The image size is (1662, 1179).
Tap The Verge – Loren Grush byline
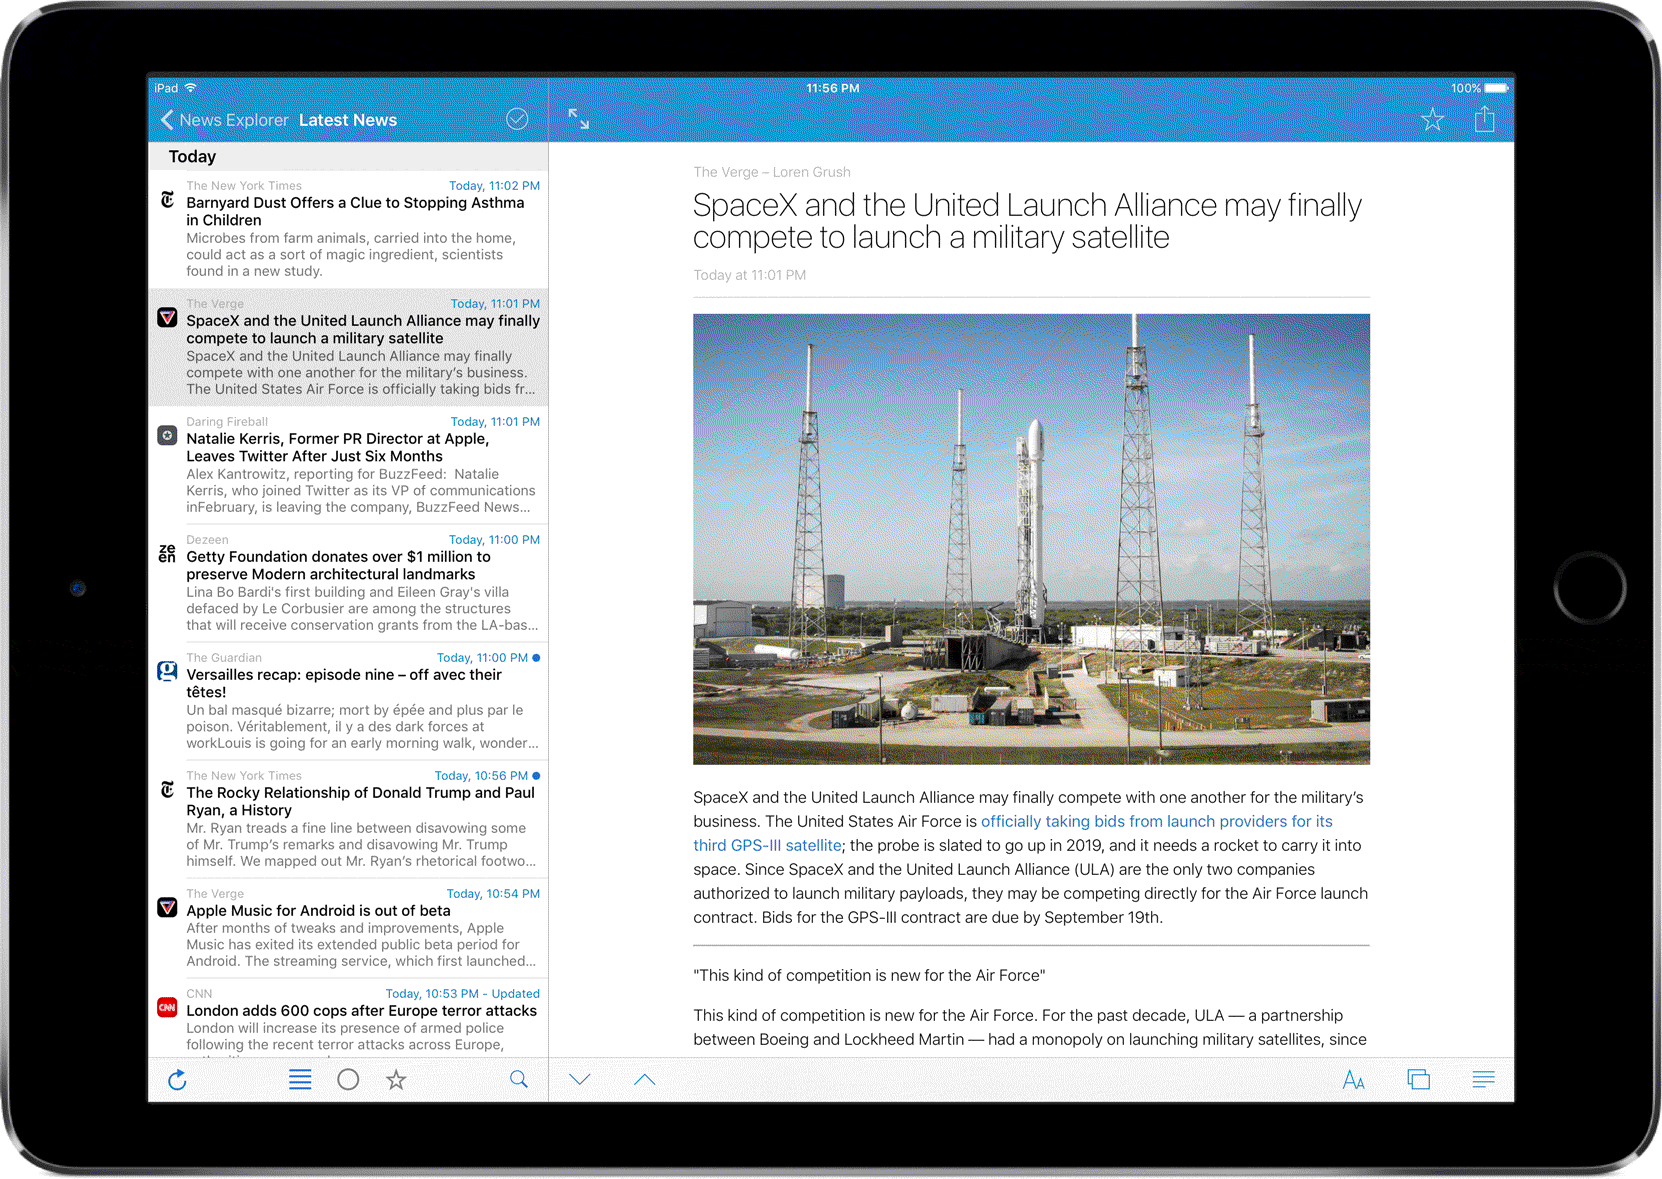point(772,172)
